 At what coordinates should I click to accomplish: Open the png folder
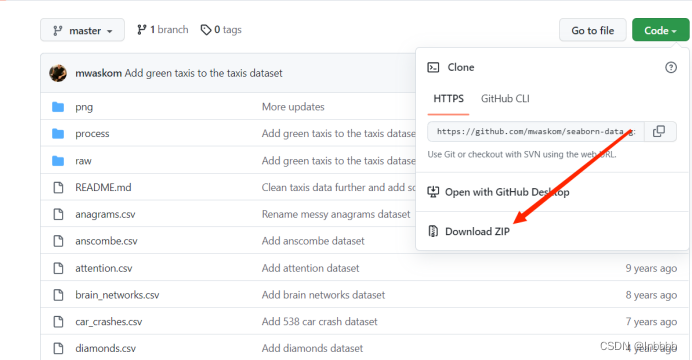tap(84, 107)
